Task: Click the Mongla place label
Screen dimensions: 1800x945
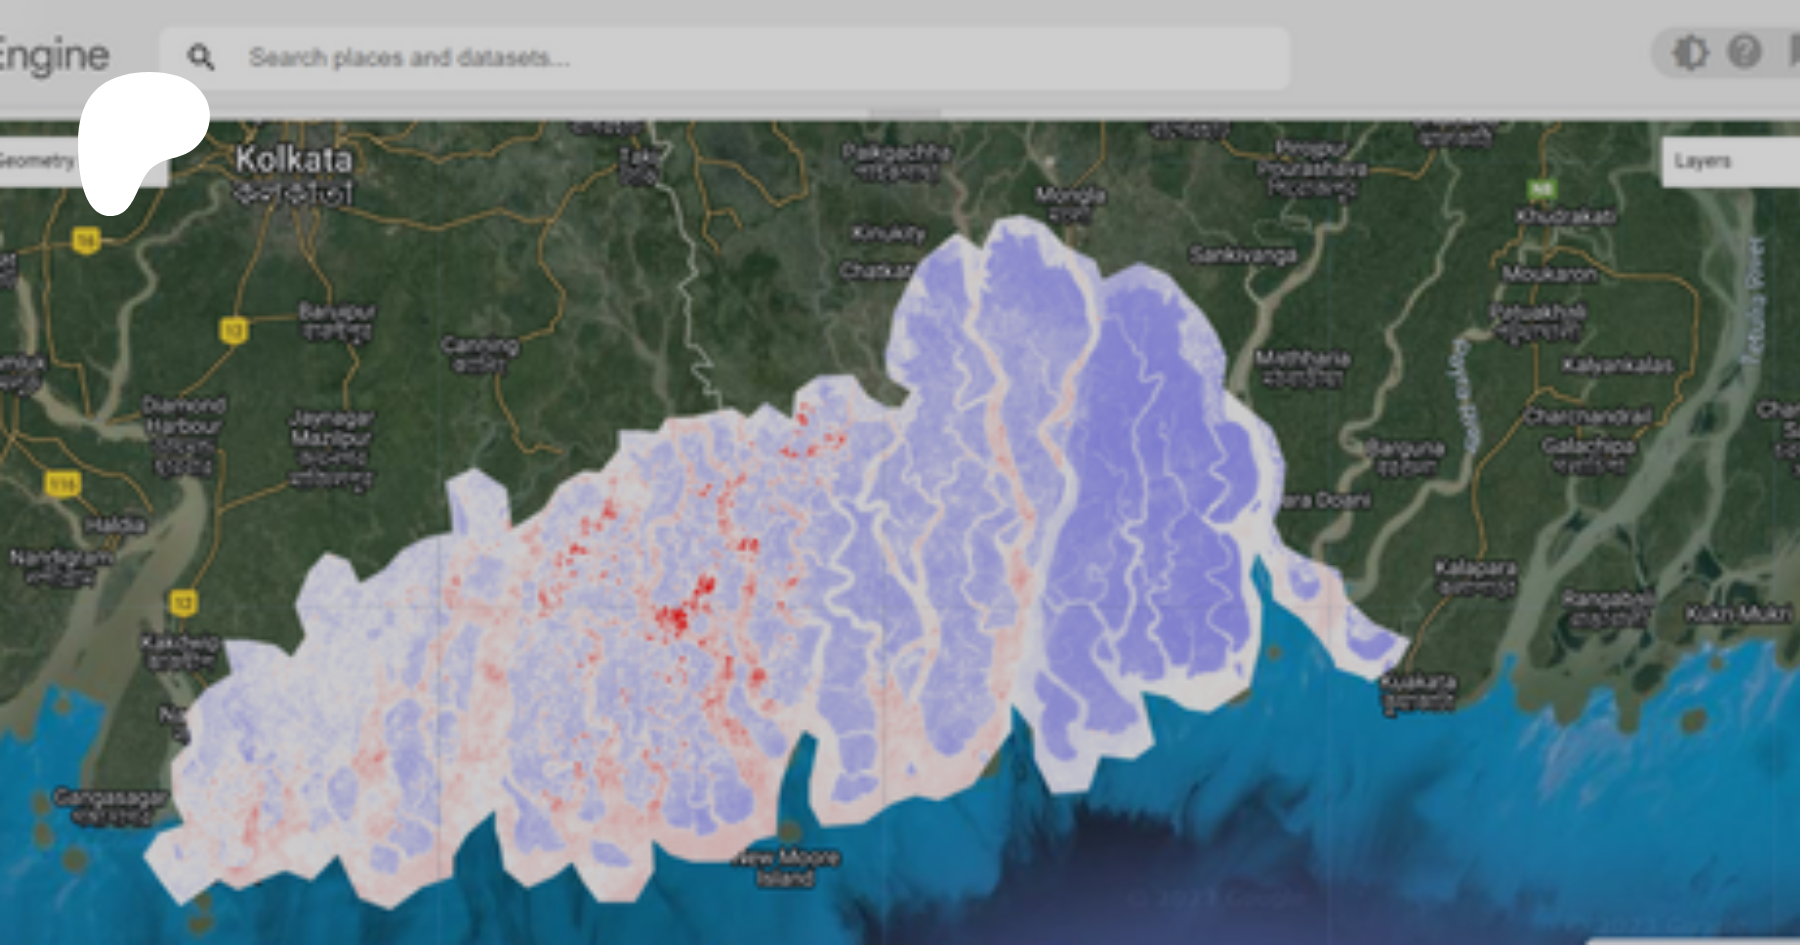Action: tap(1070, 195)
